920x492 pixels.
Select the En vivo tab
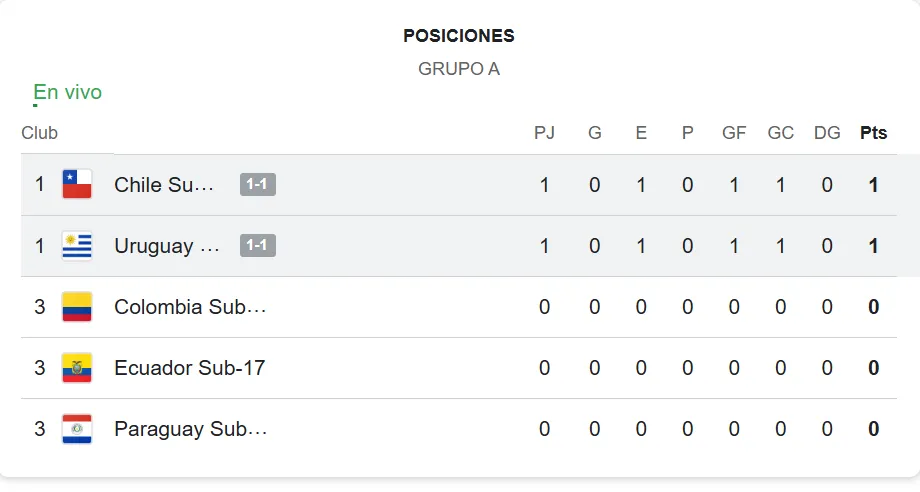click(68, 92)
